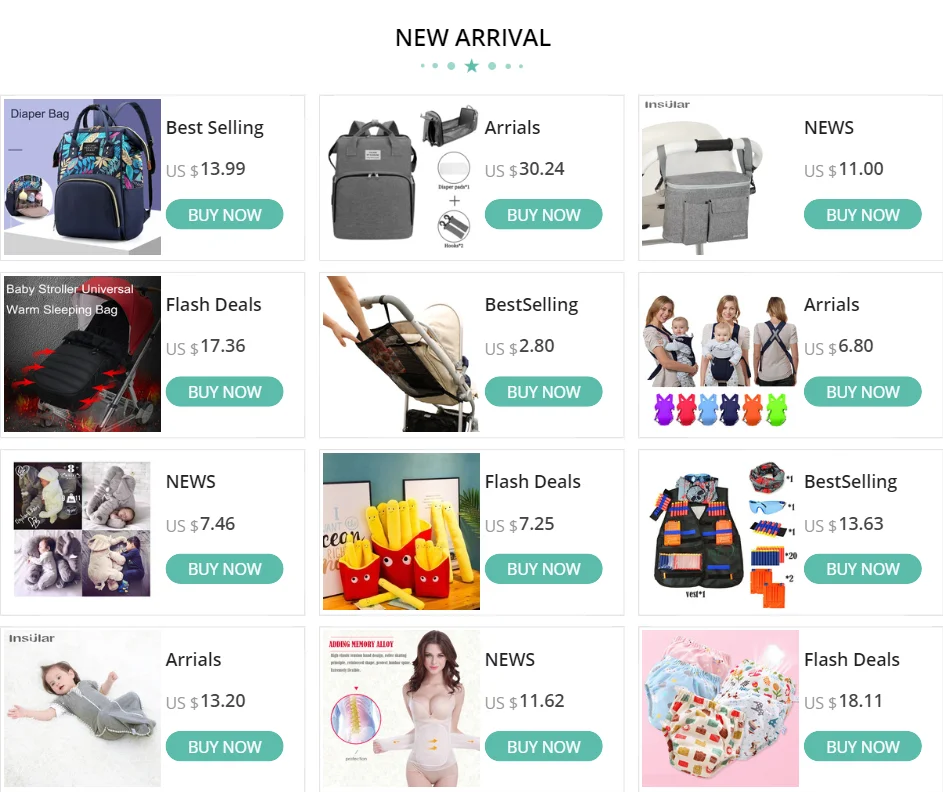Click BUY NOW for the $11.62 item
Viewport: 943px width, 792px height.
point(543,746)
